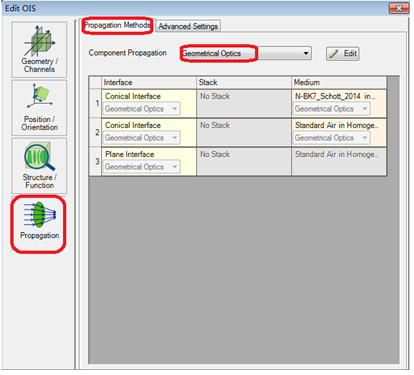
Task: Close the Edit OIS dialog
Action: pos(399,8)
